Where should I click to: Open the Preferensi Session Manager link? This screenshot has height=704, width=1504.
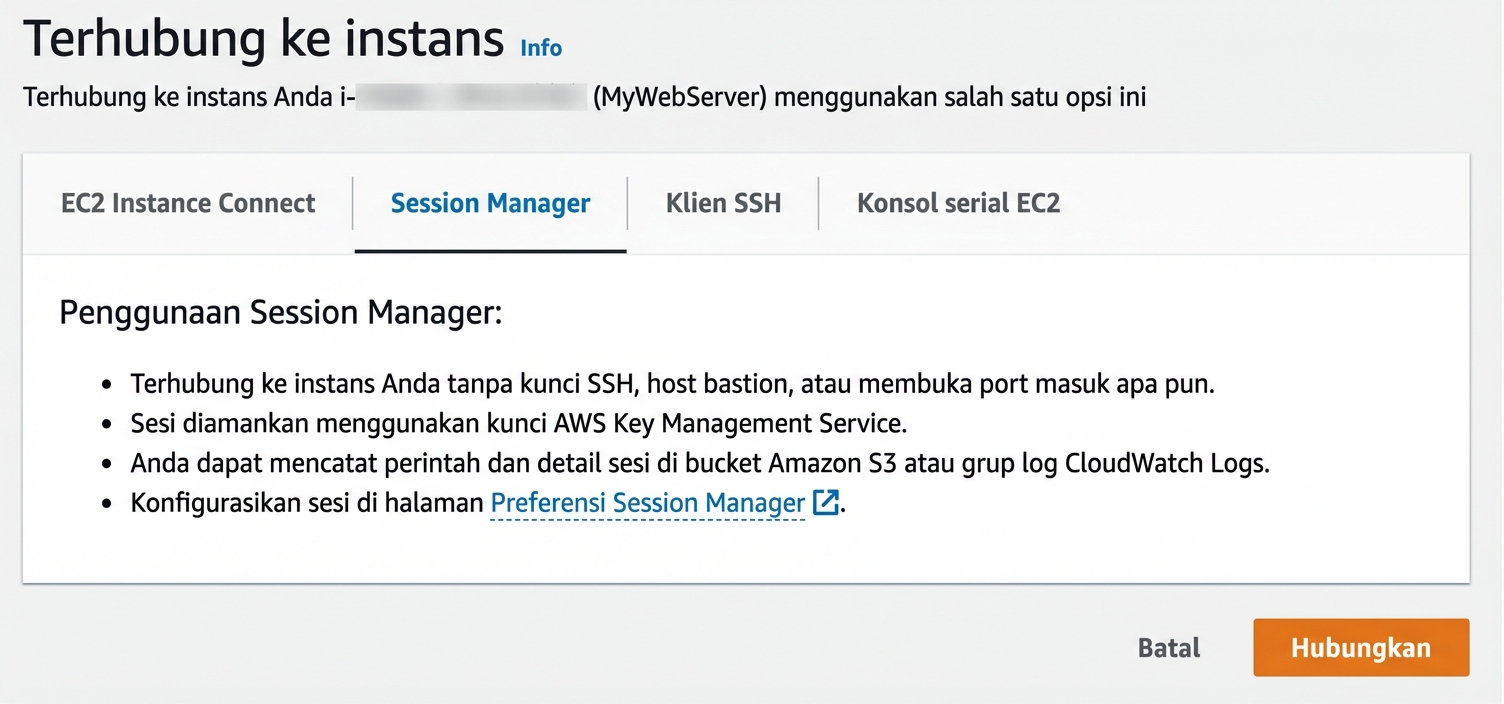(x=645, y=503)
